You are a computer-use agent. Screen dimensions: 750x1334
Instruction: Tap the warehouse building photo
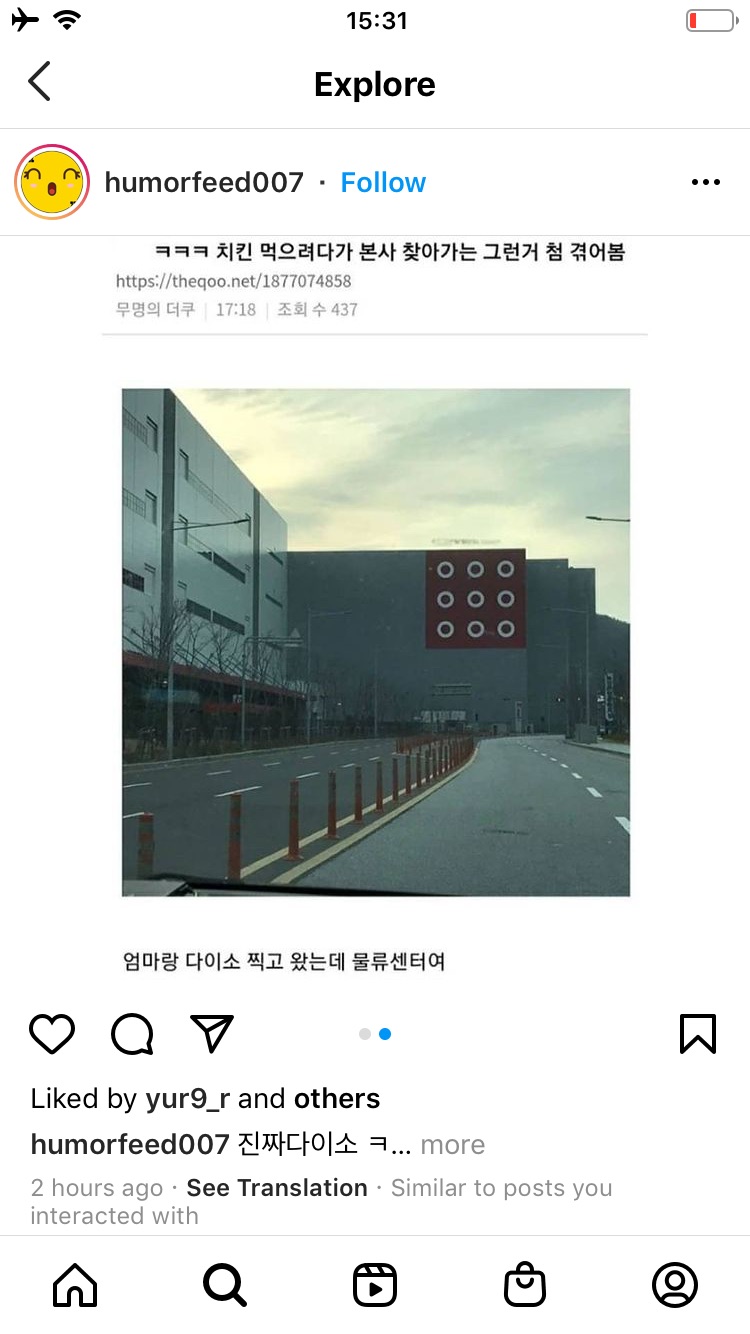click(x=376, y=642)
